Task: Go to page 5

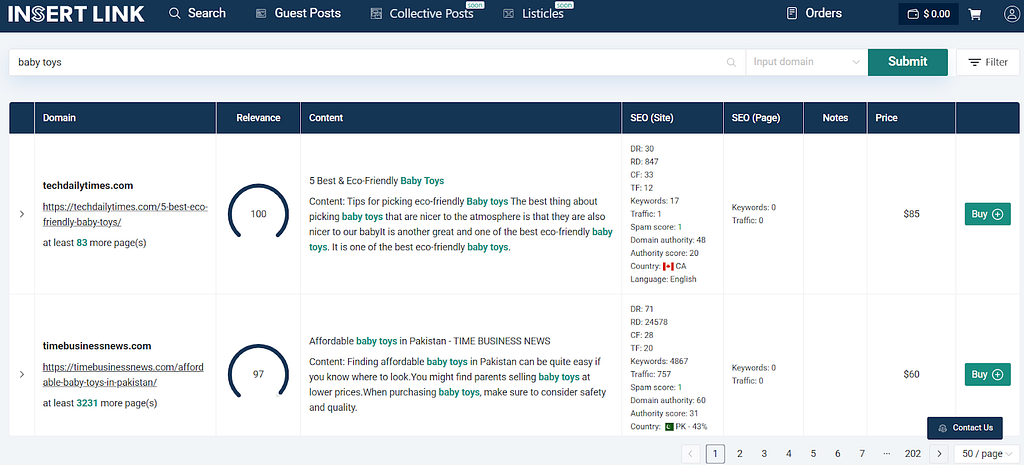Action: pos(813,453)
